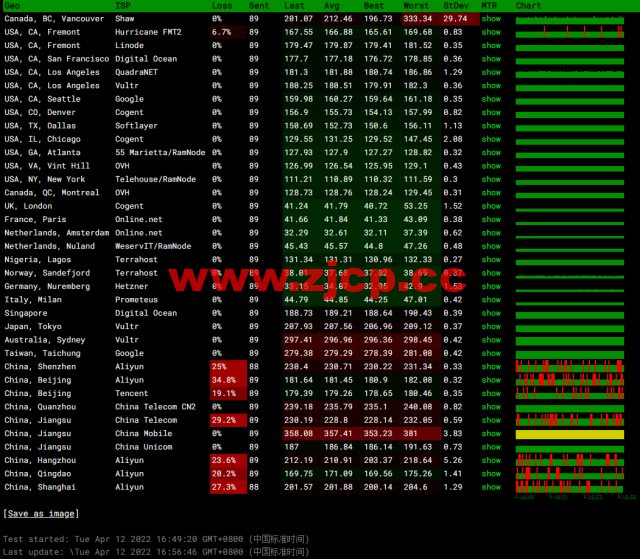Click the StDev column header
This screenshot has height=559, width=640.
coord(456,6)
